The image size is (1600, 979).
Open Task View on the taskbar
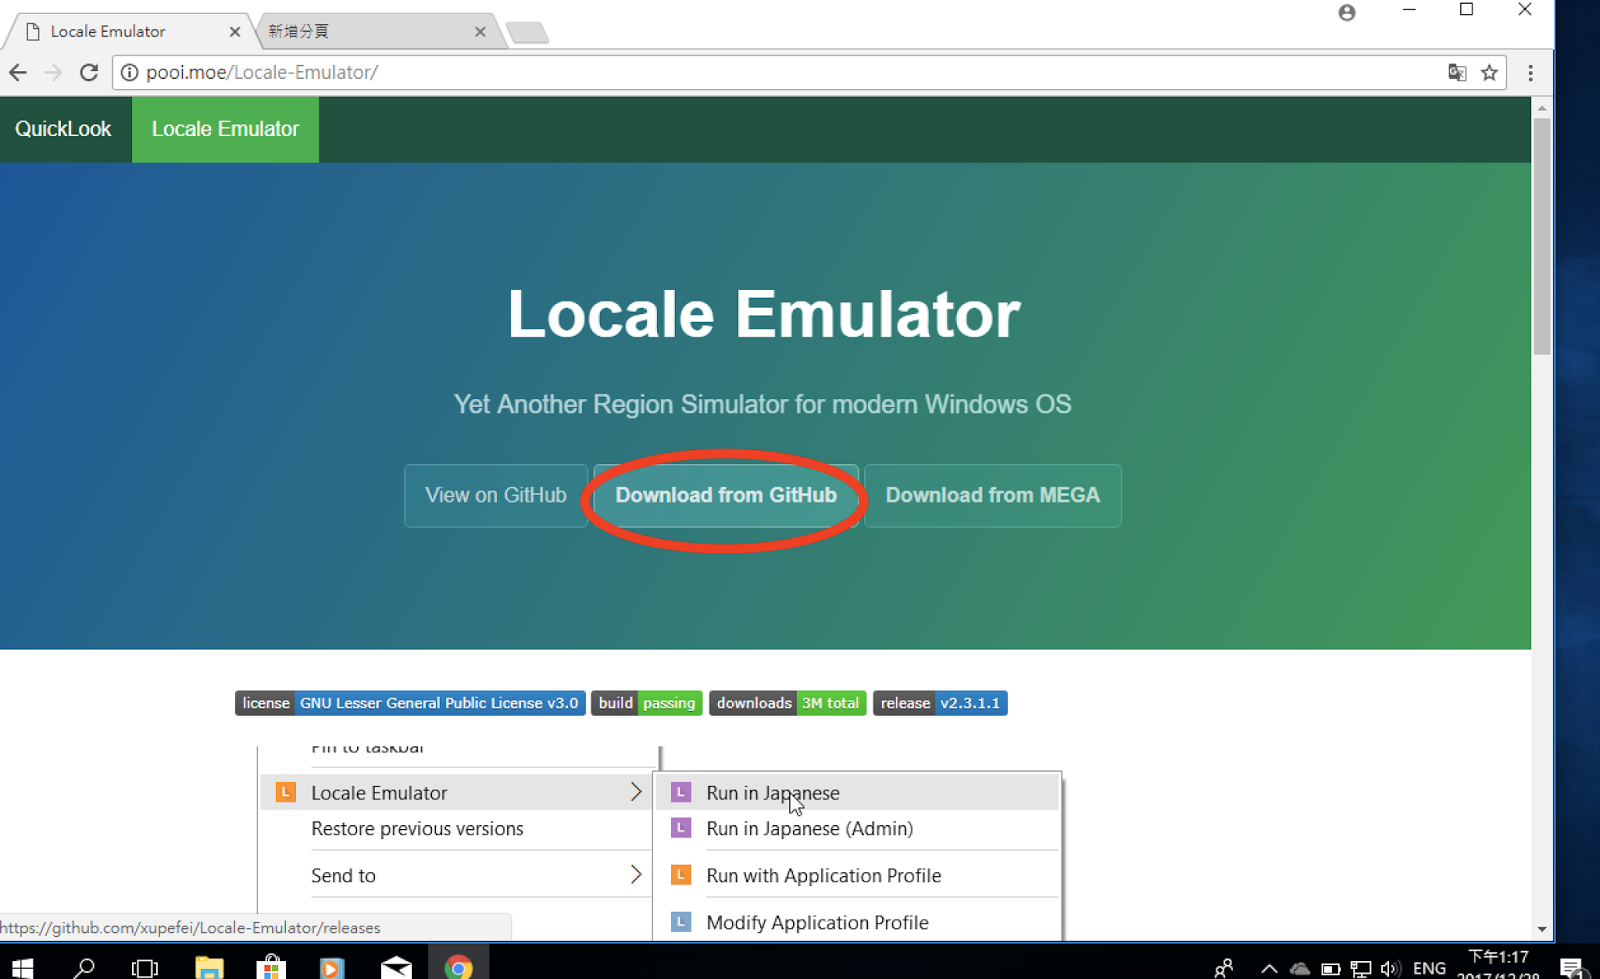[145, 967]
